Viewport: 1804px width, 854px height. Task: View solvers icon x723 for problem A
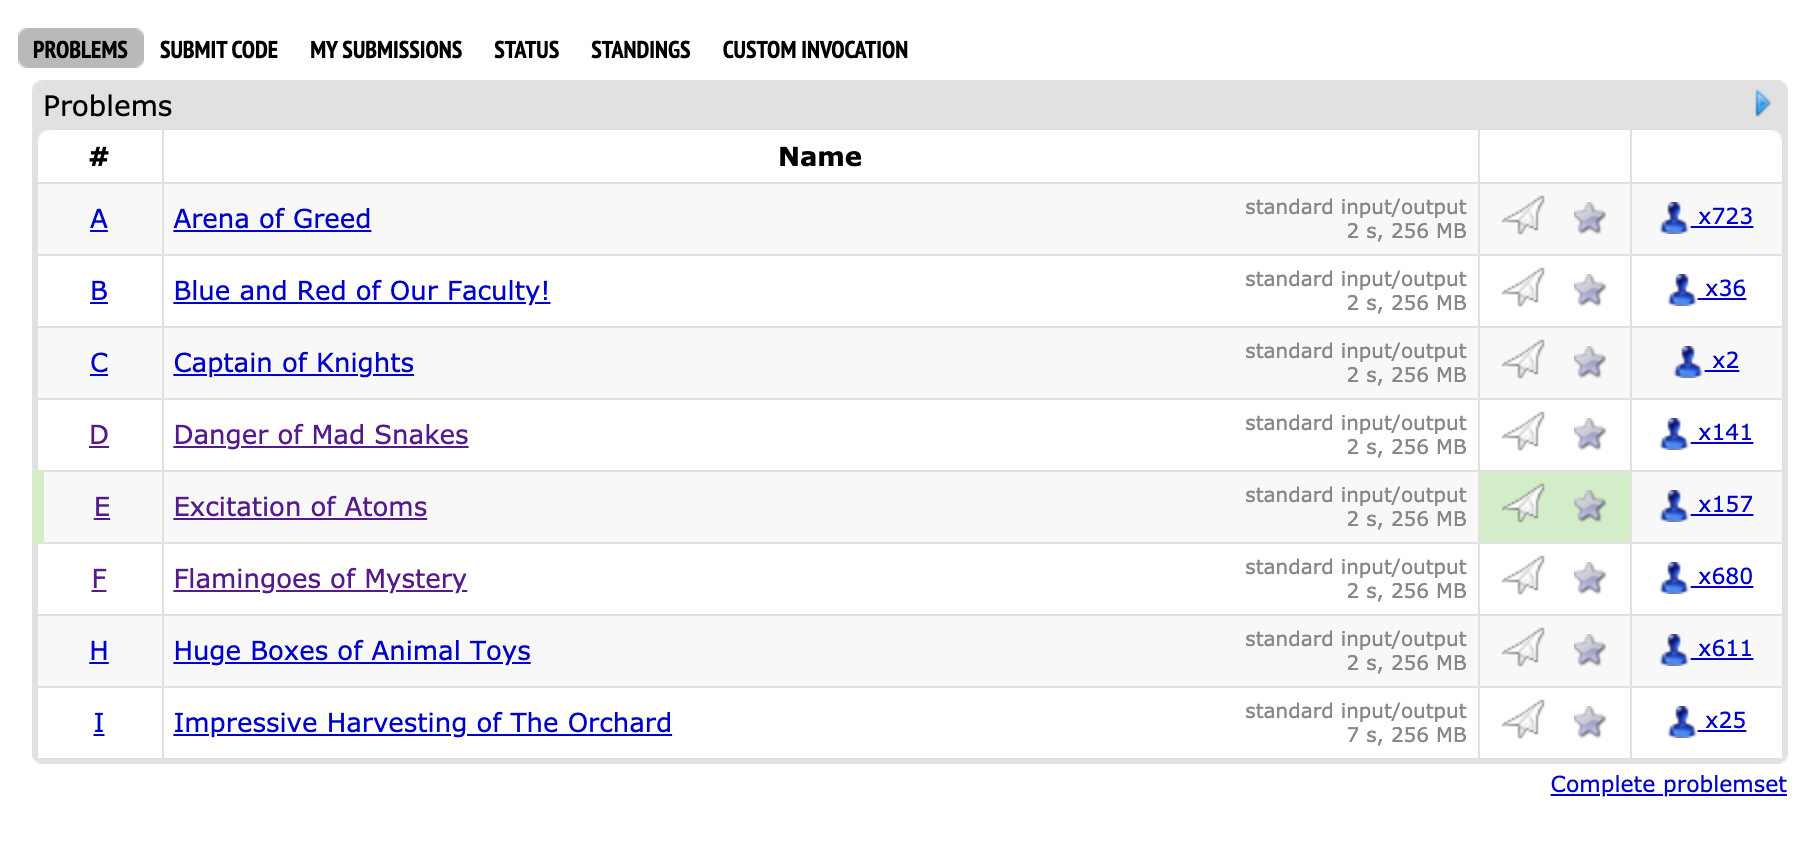click(x=1706, y=217)
